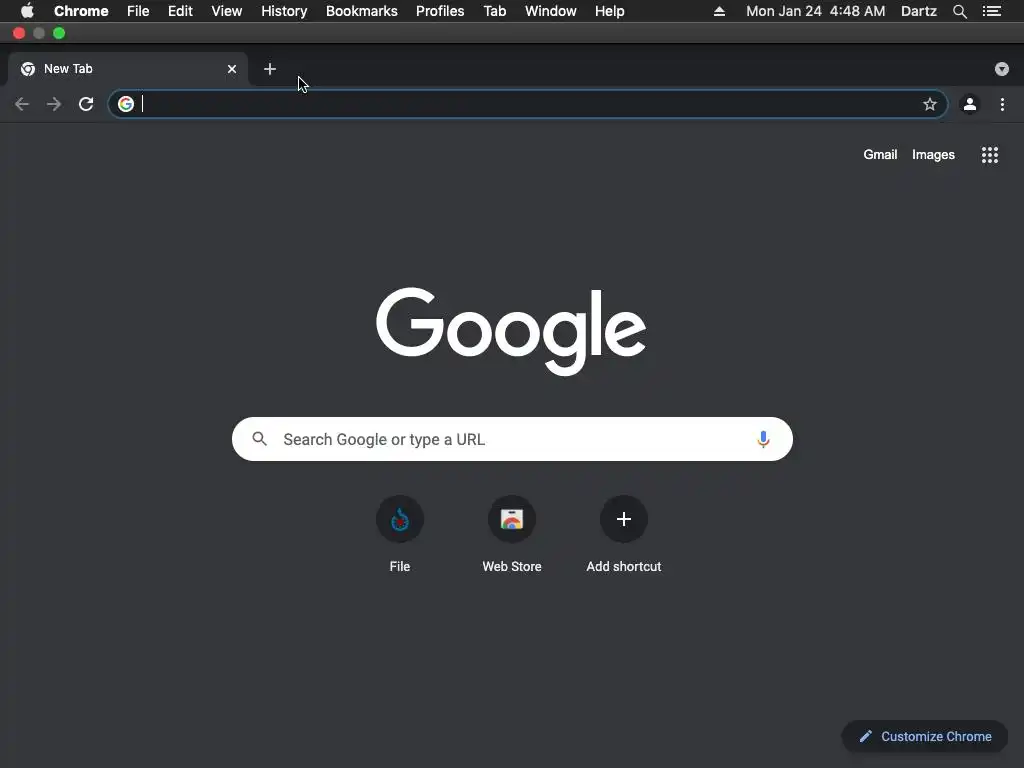The width and height of the screenshot is (1024, 768).
Task: Click the magnifier icon in search box
Action: click(259, 439)
